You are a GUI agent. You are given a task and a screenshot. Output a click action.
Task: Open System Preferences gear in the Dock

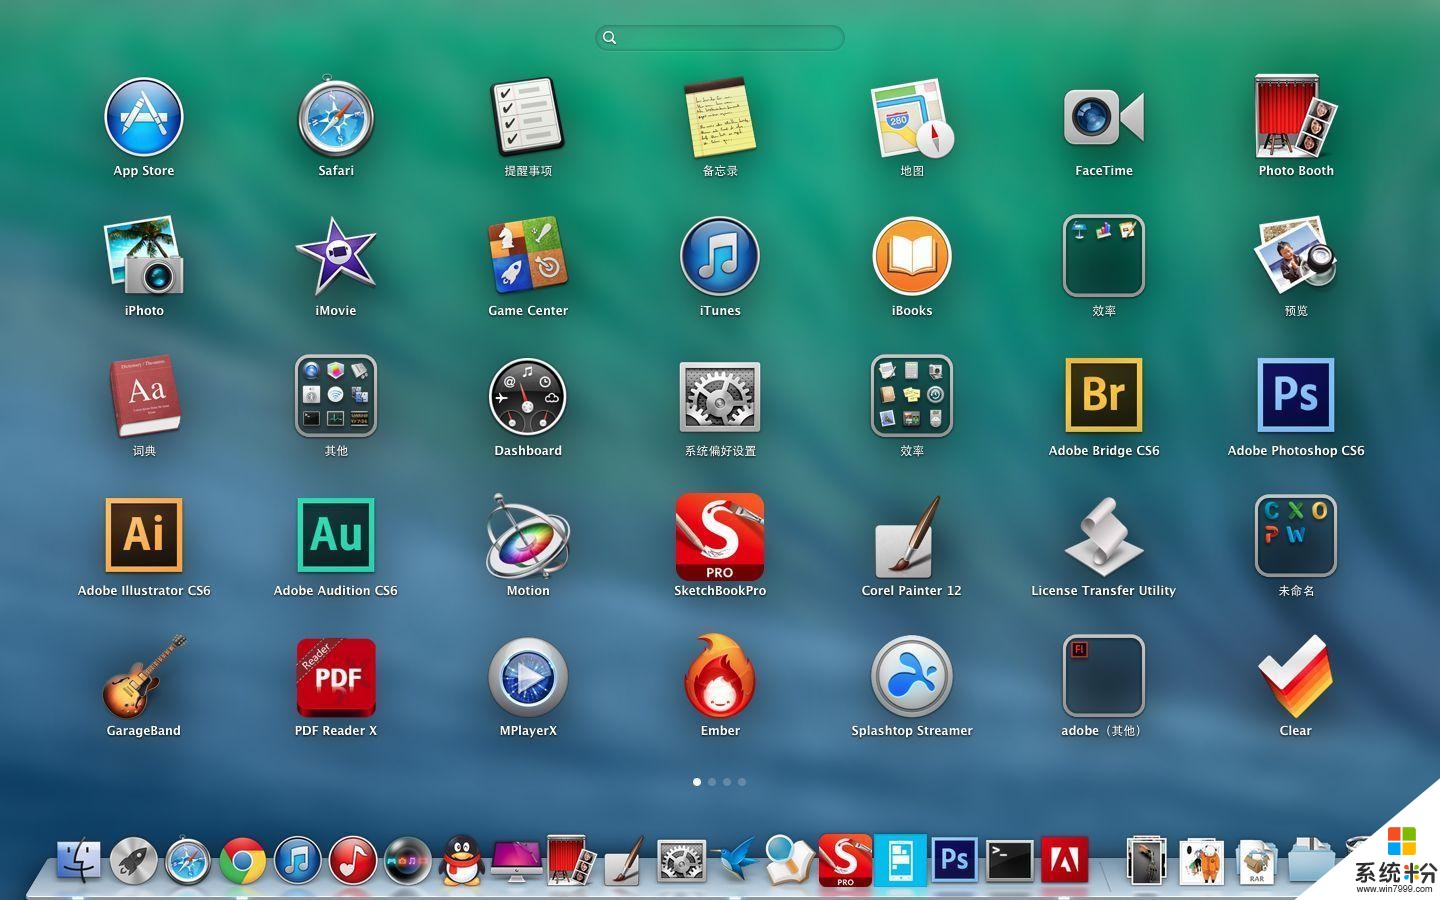[x=682, y=861]
